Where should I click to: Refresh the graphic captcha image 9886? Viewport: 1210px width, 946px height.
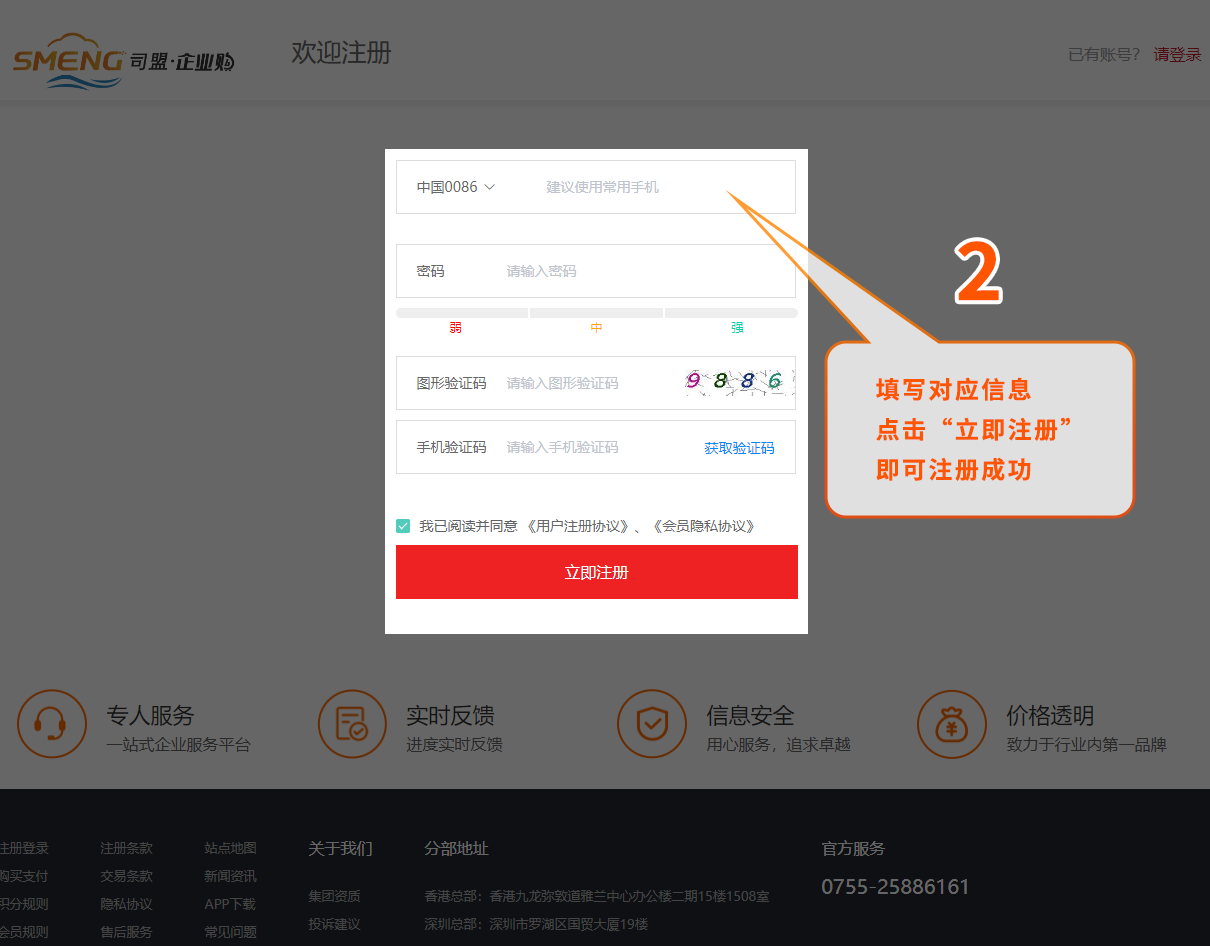[739, 382]
